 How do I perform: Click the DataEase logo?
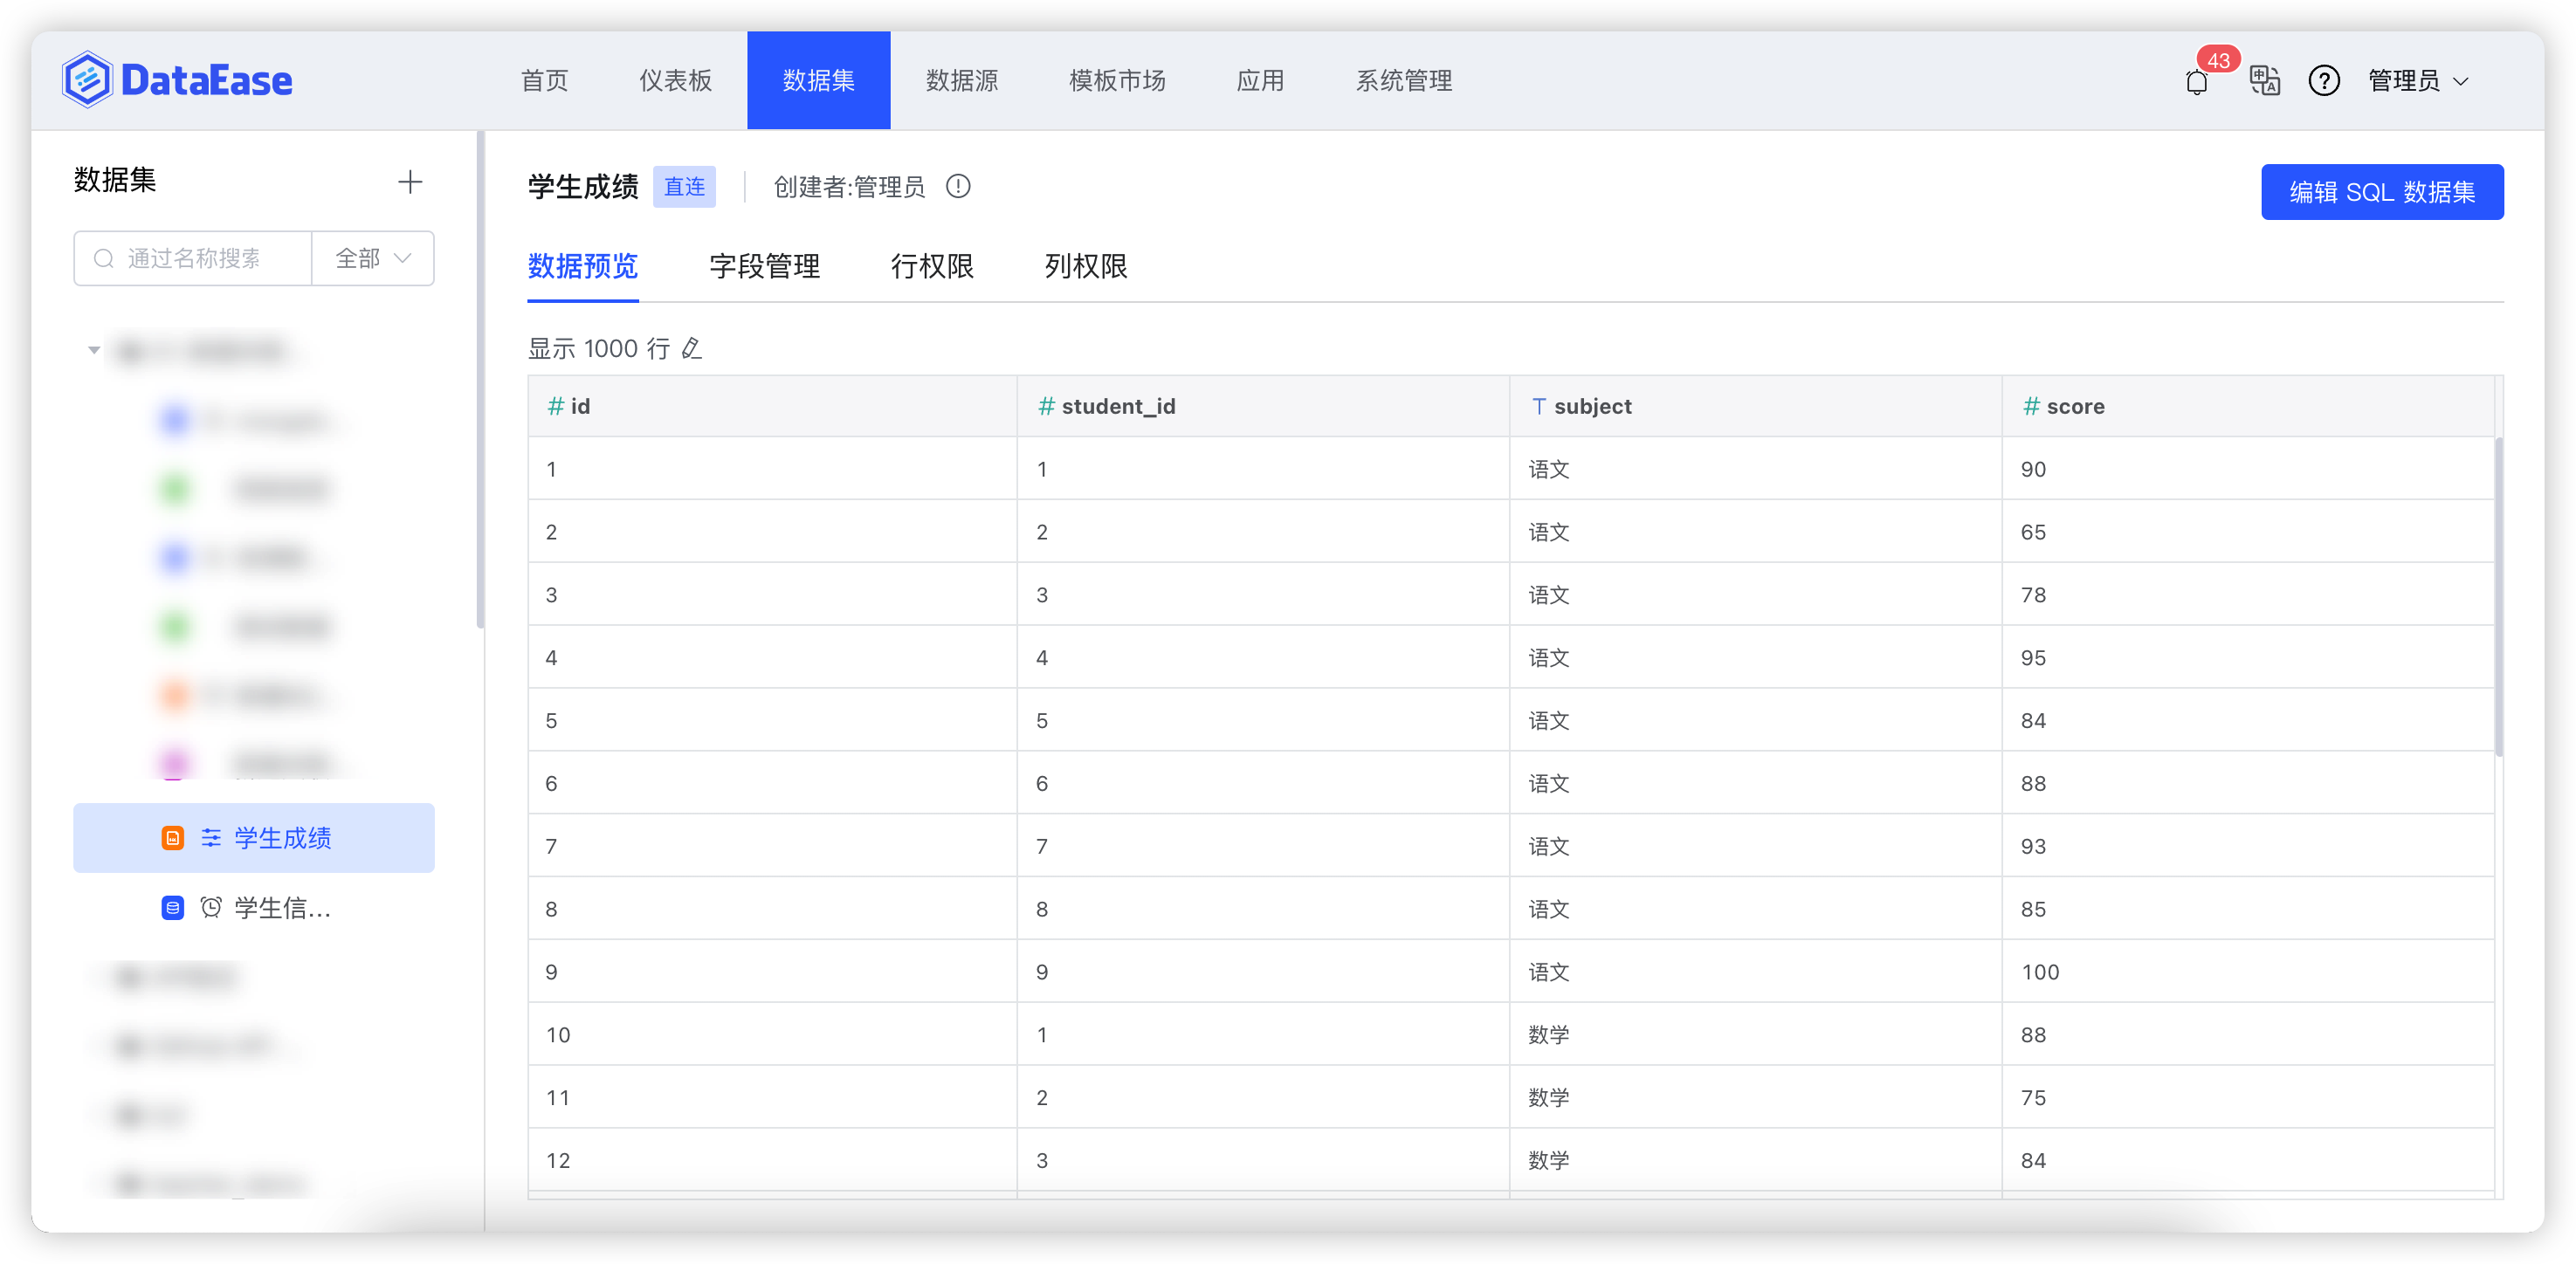click(177, 80)
